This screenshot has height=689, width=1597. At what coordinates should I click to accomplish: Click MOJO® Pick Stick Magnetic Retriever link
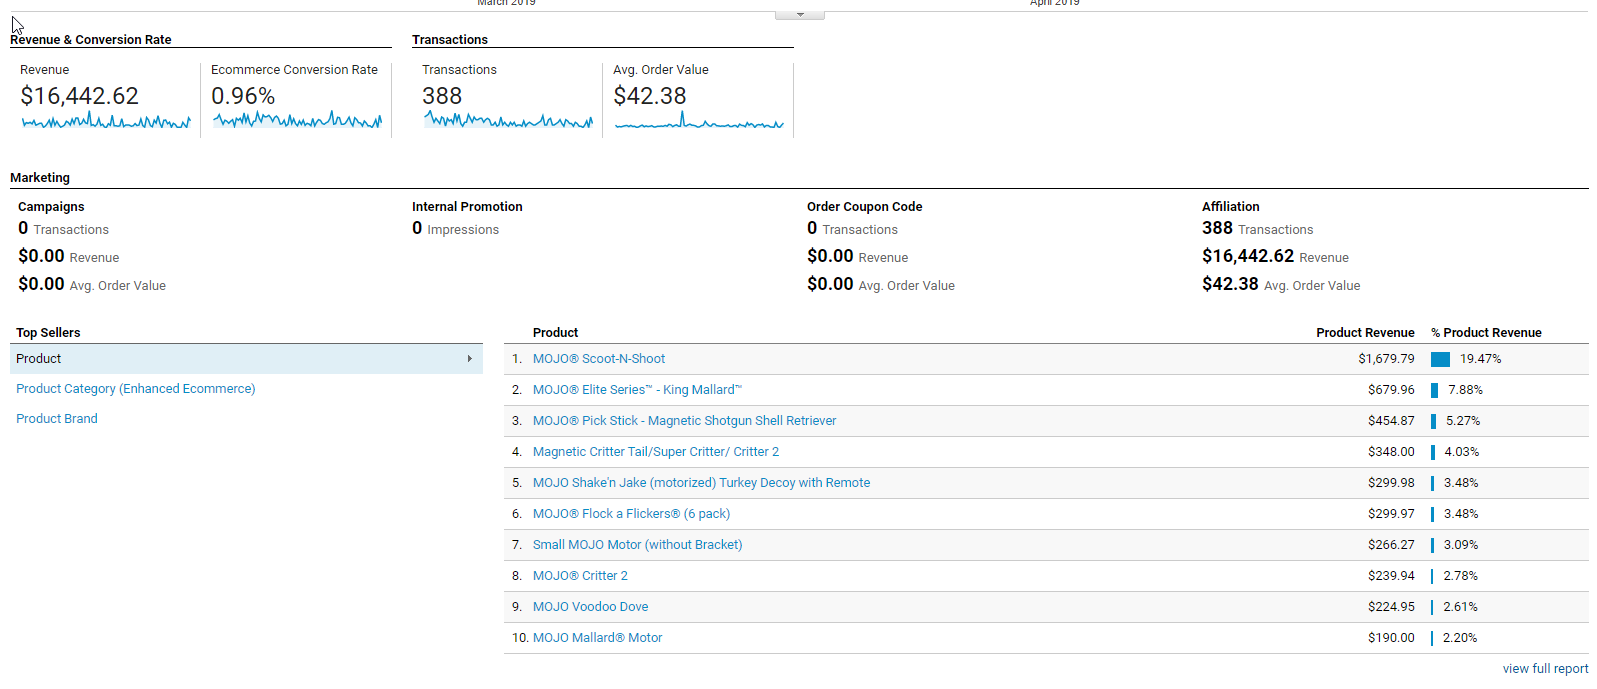click(684, 421)
